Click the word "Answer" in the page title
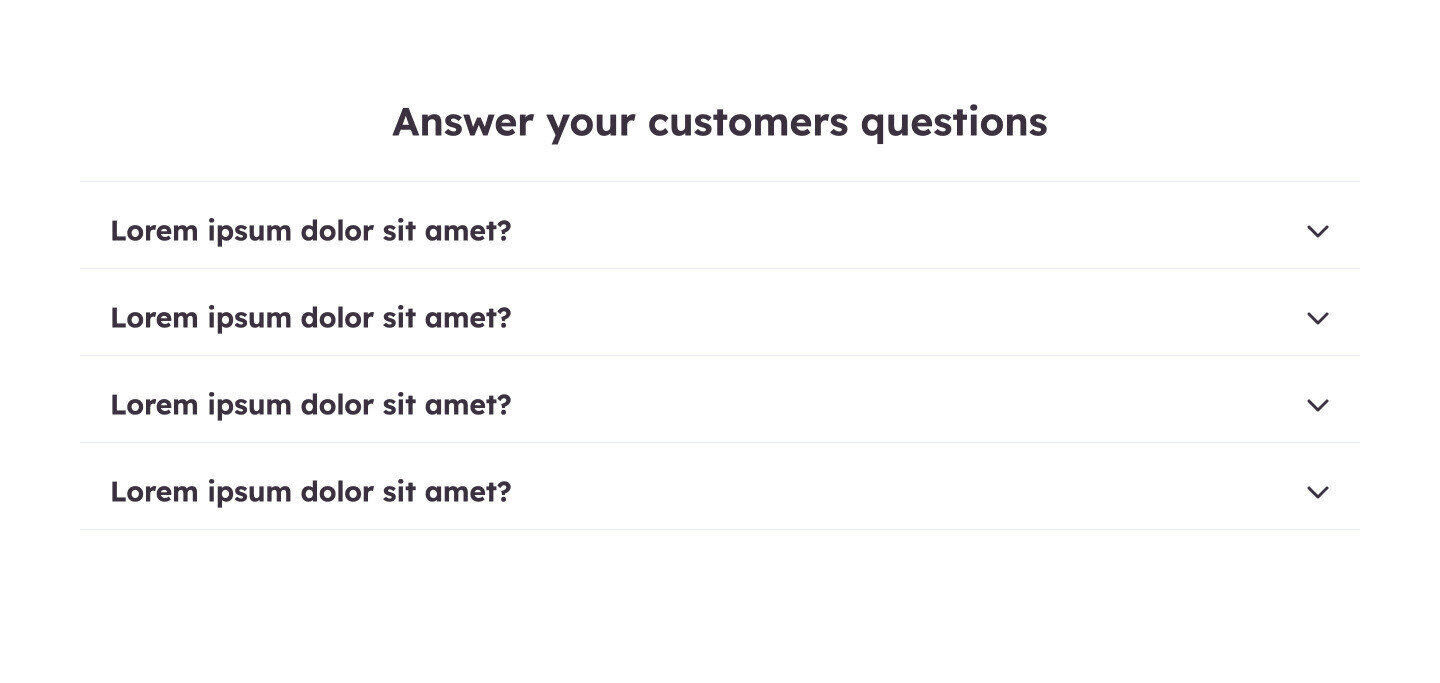Viewport: 1440px width, 683px height. tap(463, 122)
